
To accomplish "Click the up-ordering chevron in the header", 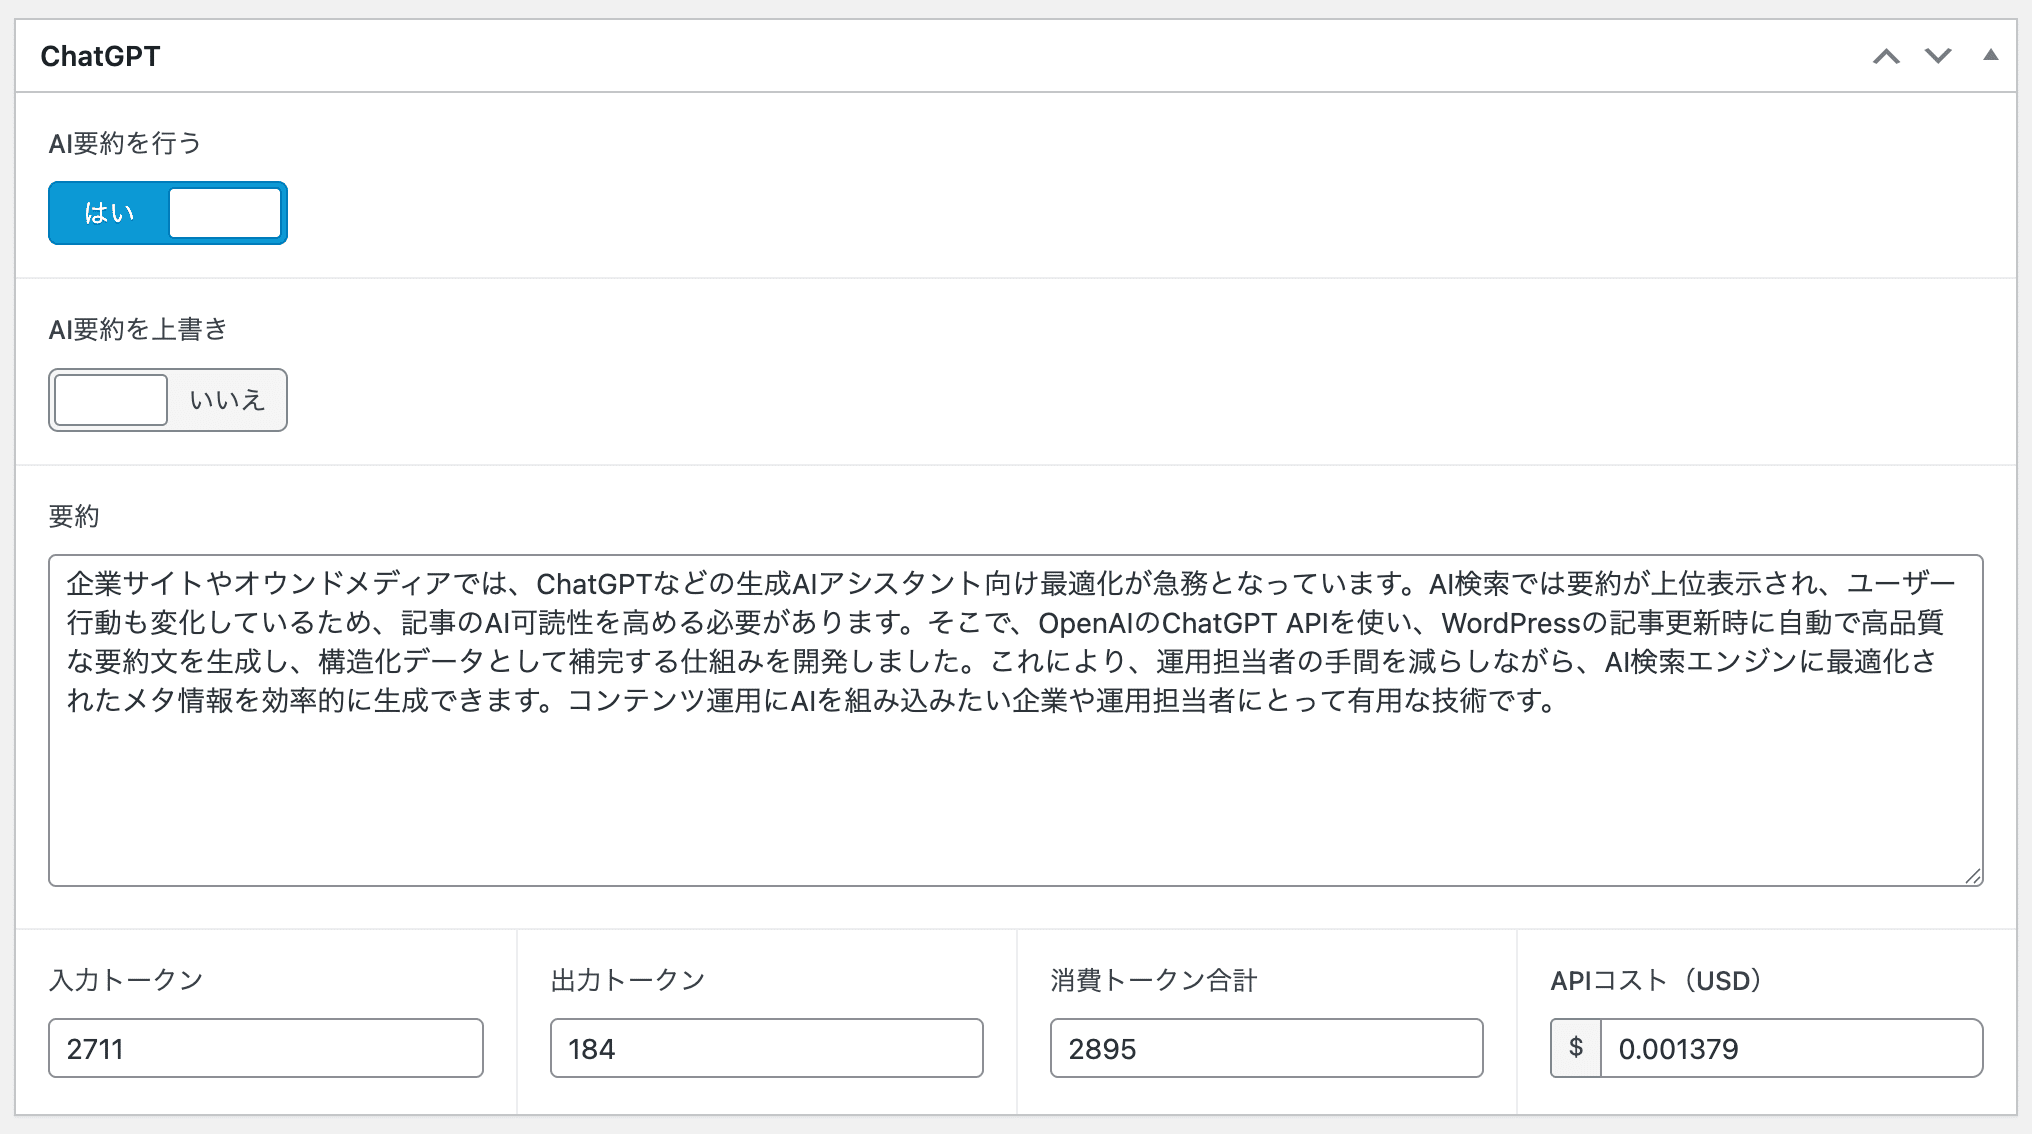I will pyautogui.click(x=1888, y=56).
